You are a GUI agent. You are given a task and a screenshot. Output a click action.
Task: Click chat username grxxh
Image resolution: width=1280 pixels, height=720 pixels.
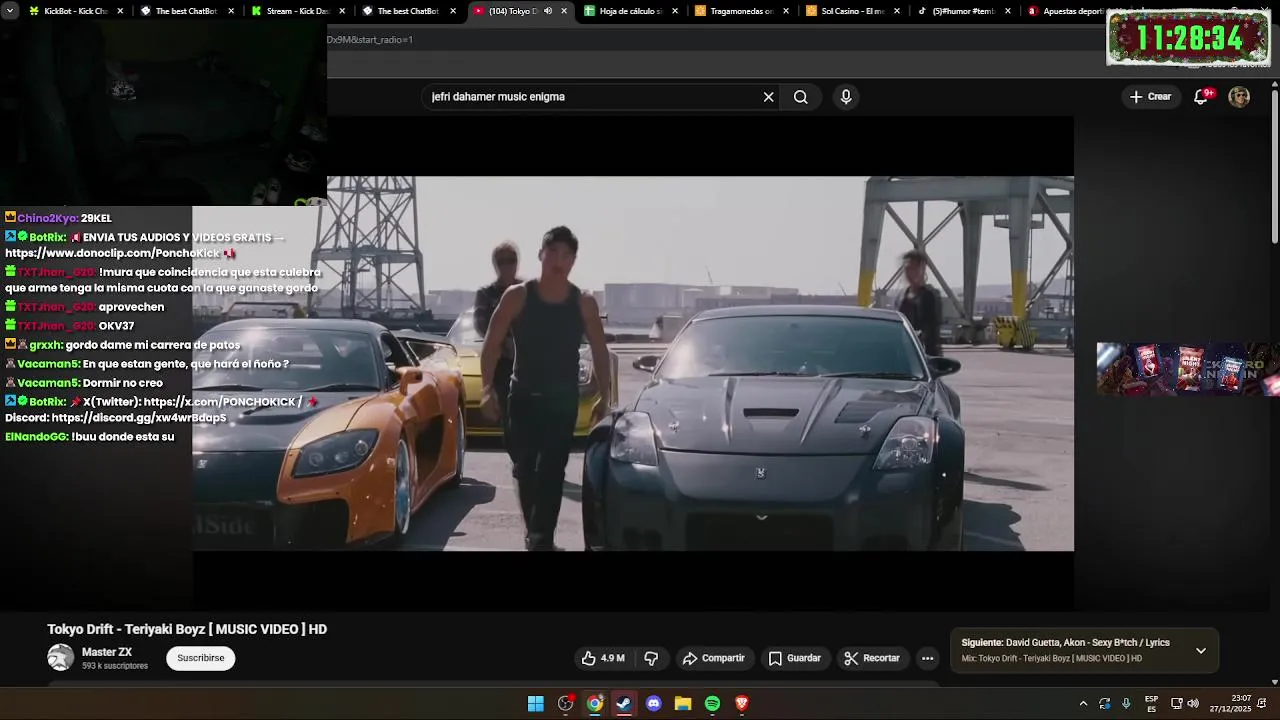click(45, 345)
